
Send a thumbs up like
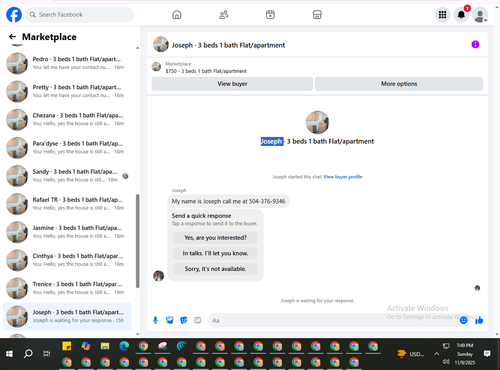coord(479,320)
